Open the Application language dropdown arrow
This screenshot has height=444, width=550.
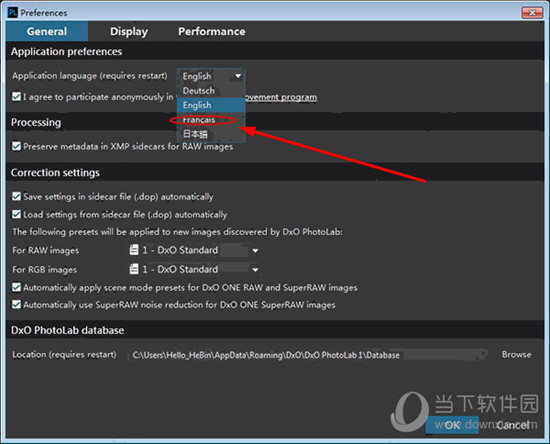tap(238, 76)
